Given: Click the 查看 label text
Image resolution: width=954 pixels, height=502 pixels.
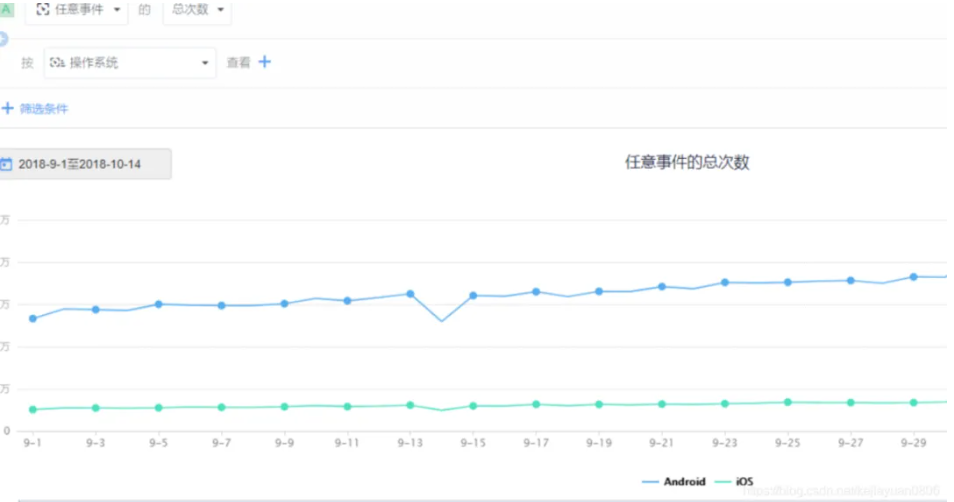Looking at the screenshot, I should coord(238,62).
